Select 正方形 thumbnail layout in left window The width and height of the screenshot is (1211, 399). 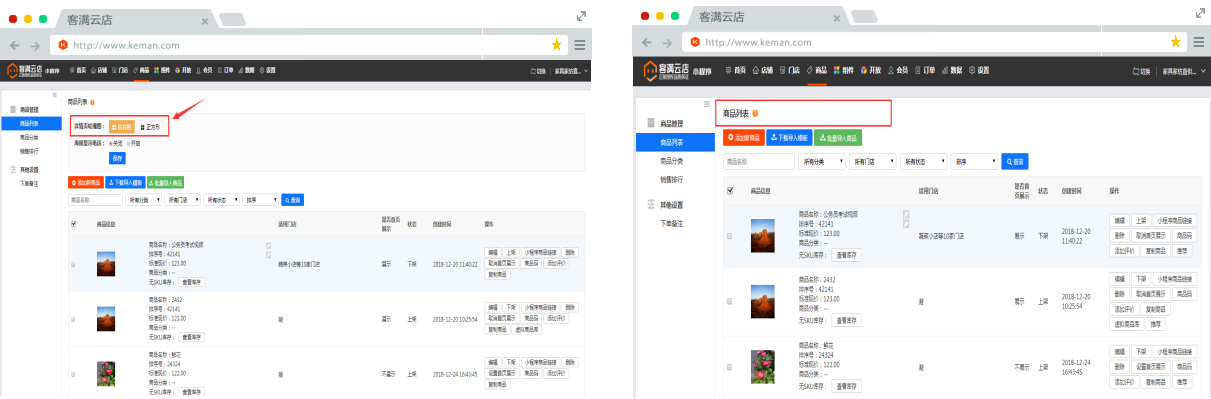coord(150,127)
